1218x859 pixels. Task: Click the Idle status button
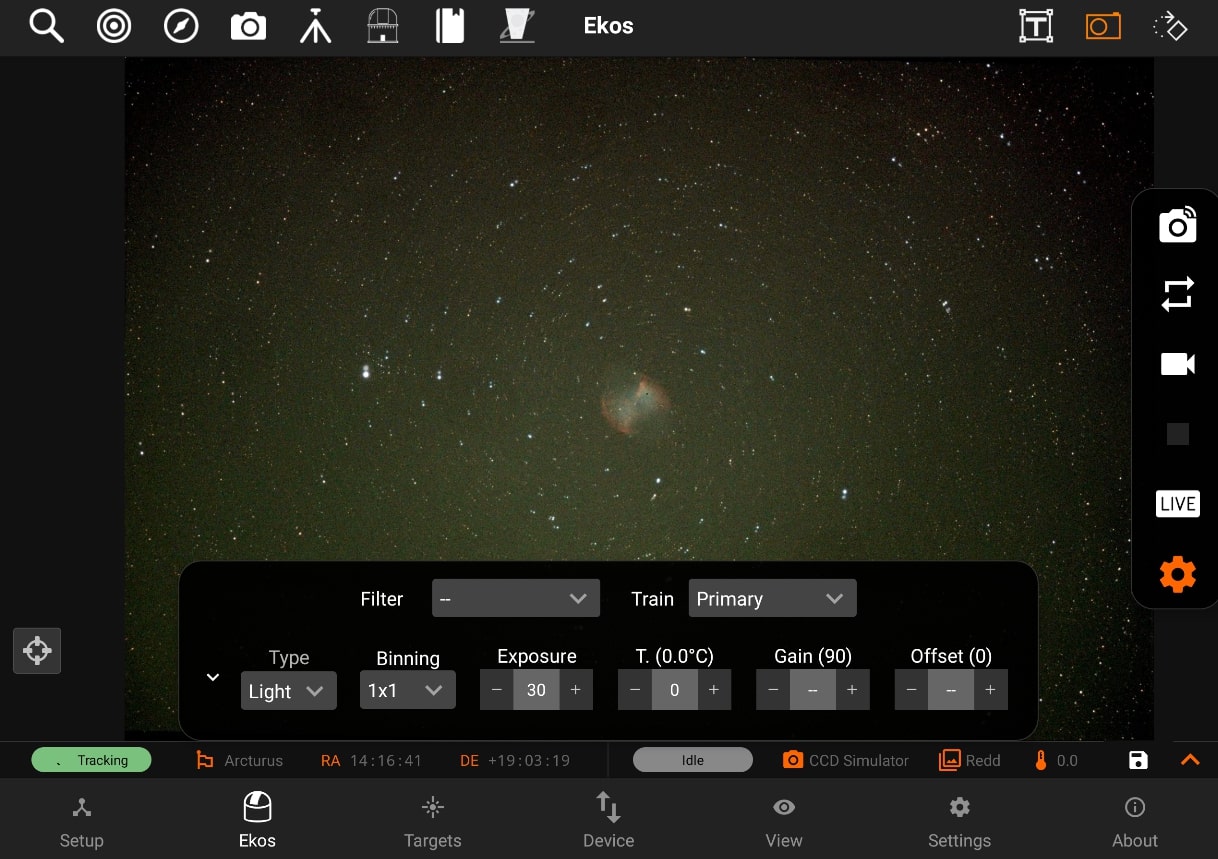pos(693,760)
